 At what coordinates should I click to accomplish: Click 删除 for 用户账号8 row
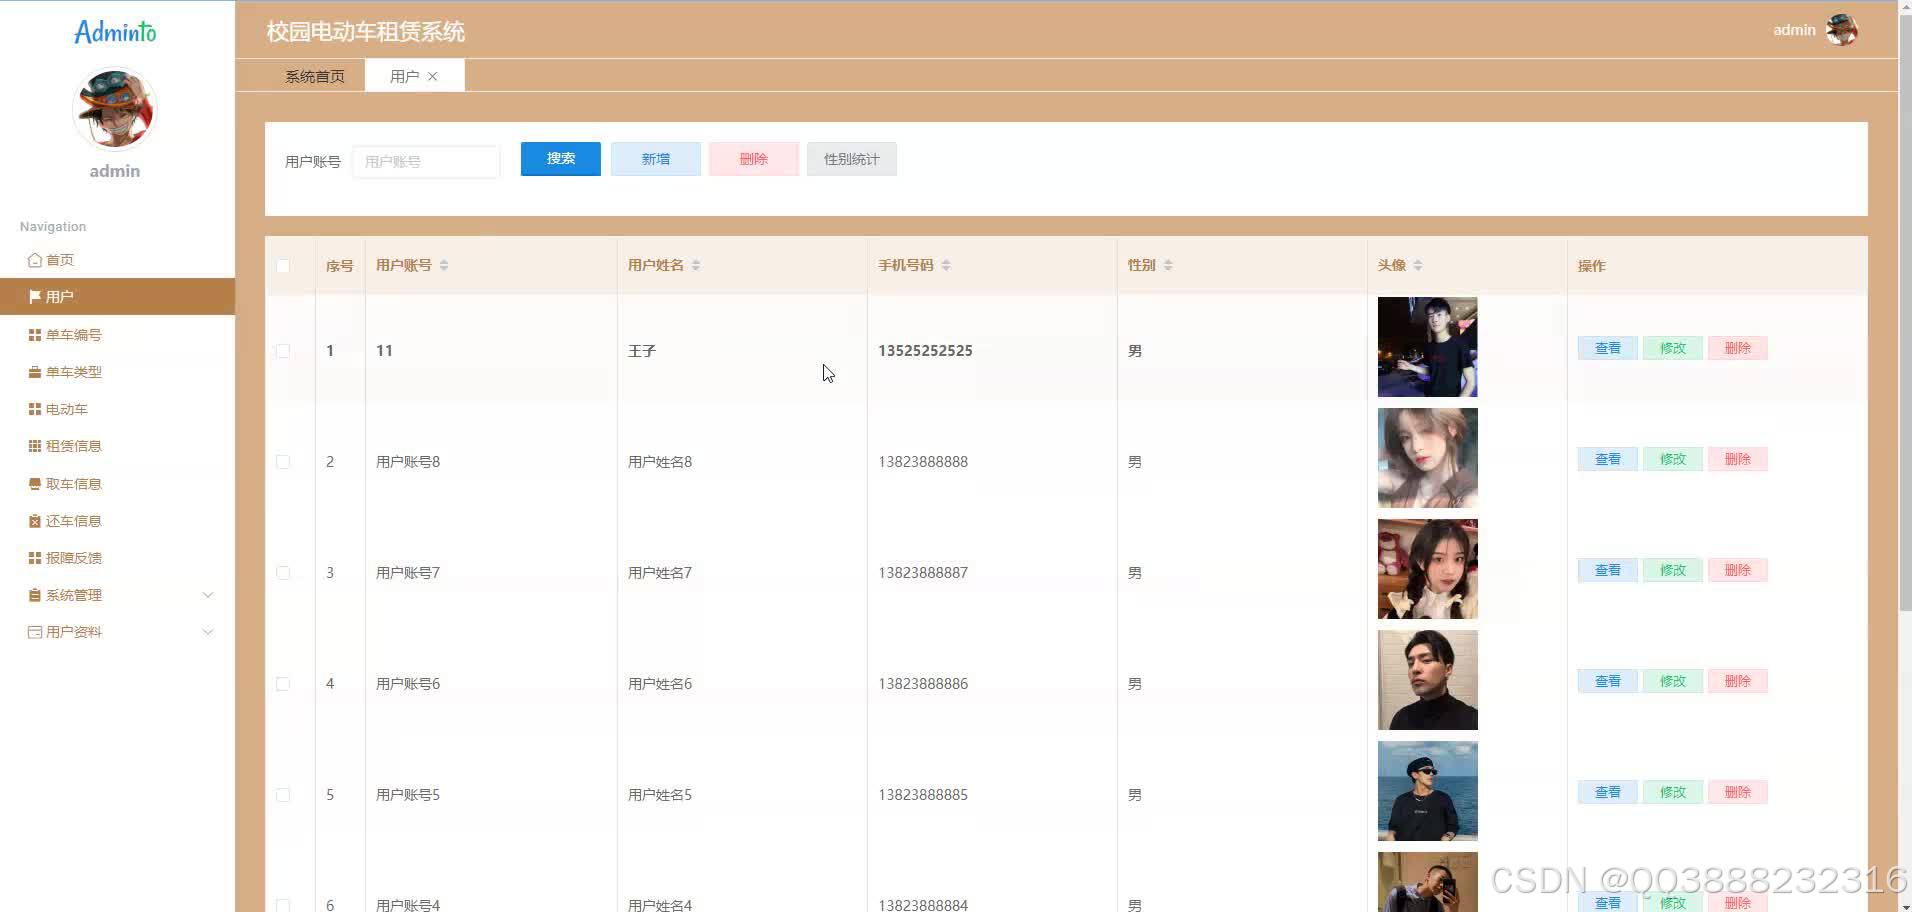1738,459
